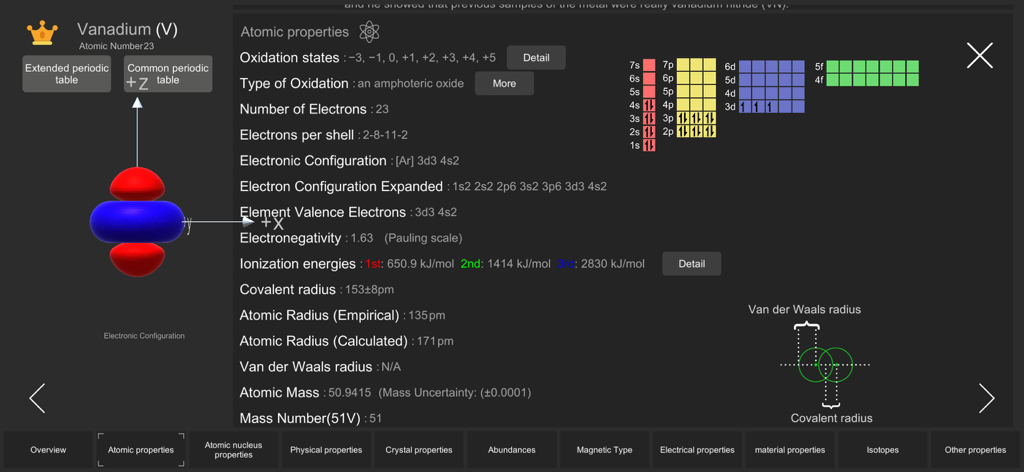Click 'an amphoteric oxide' text

411,84
